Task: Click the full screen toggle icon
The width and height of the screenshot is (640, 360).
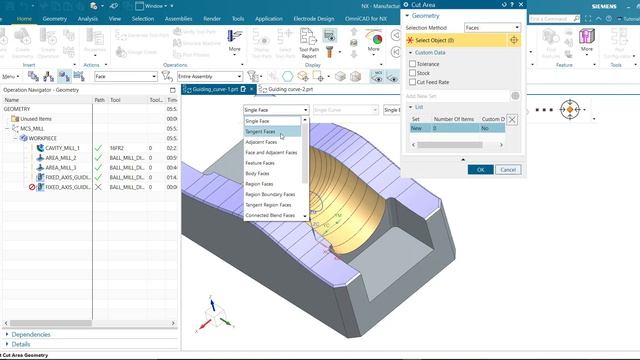Action: click(588, 19)
